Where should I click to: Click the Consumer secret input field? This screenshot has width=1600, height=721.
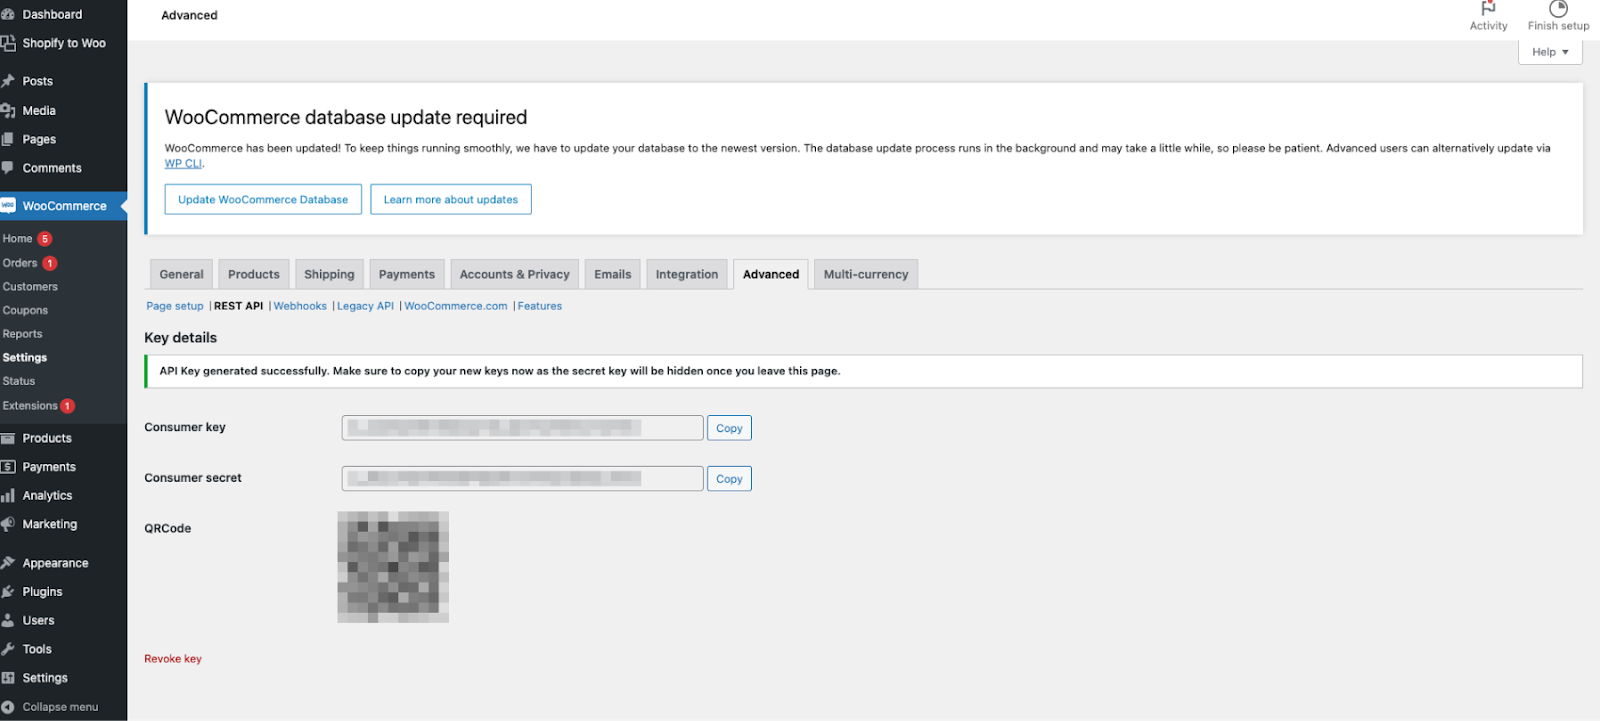tap(522, 479)
